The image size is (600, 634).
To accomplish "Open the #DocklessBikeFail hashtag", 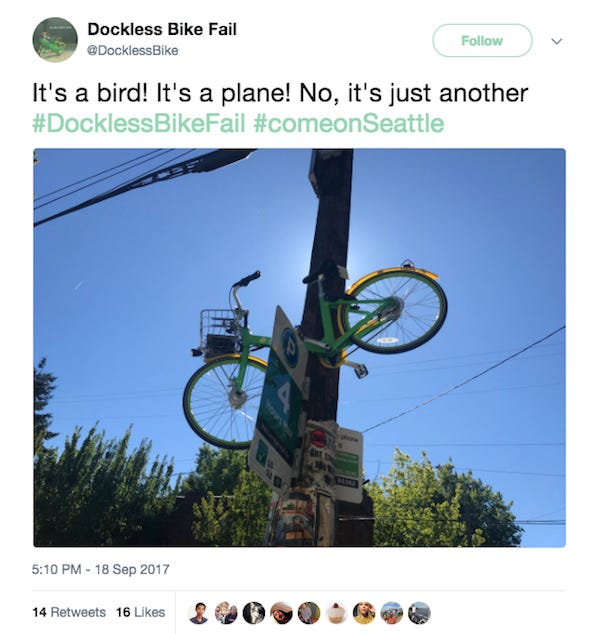I will point(139,123).
